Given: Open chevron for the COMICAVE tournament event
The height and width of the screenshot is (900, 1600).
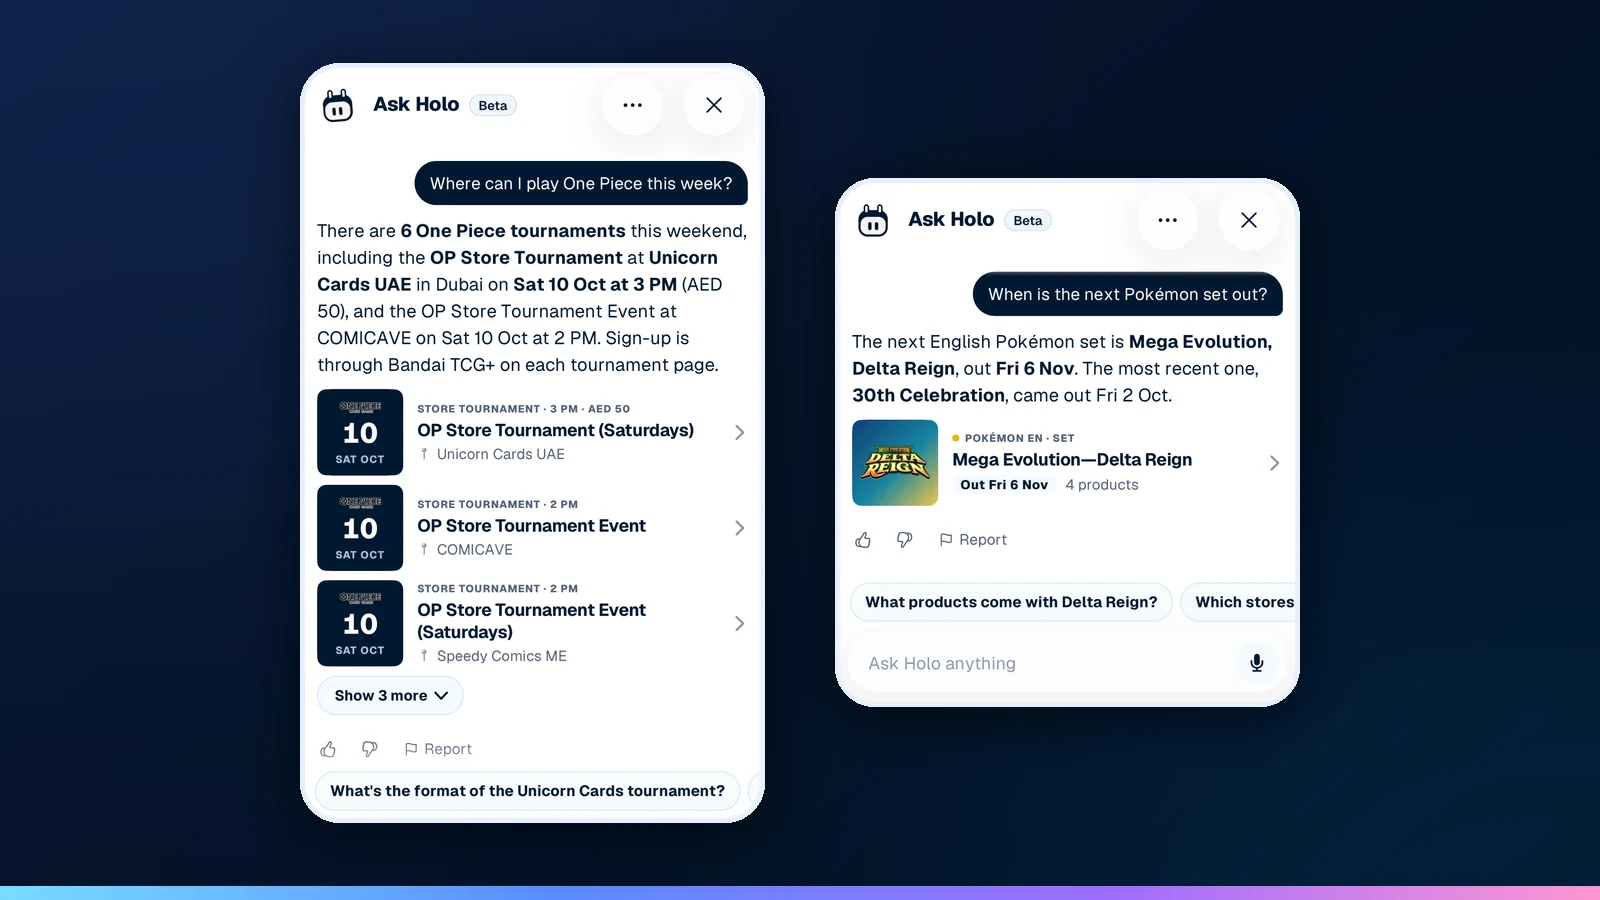Looking at the screenshot, I should tap(739, 528).
